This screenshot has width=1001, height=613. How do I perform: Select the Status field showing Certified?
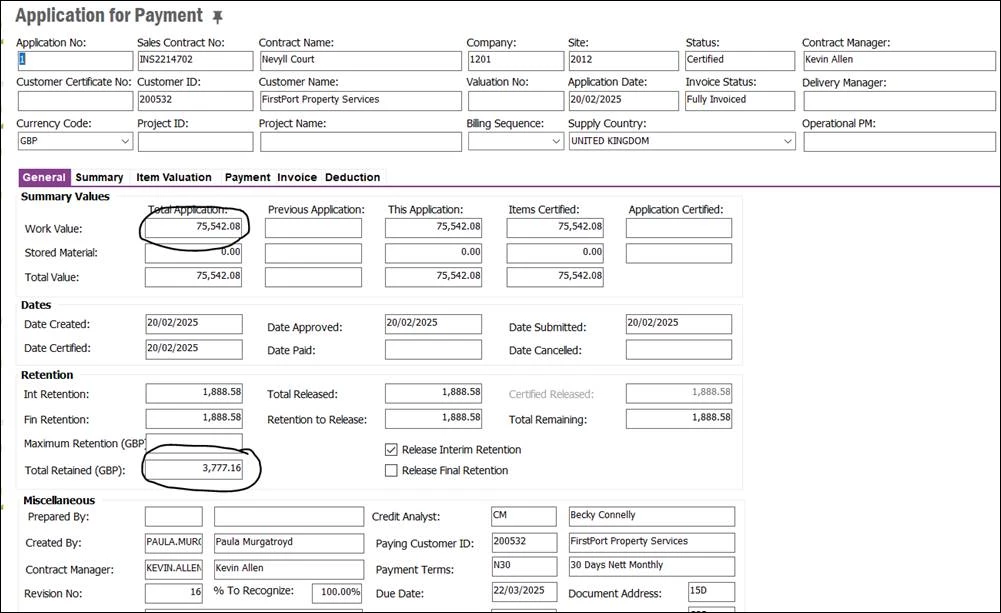tap(740, 61)
